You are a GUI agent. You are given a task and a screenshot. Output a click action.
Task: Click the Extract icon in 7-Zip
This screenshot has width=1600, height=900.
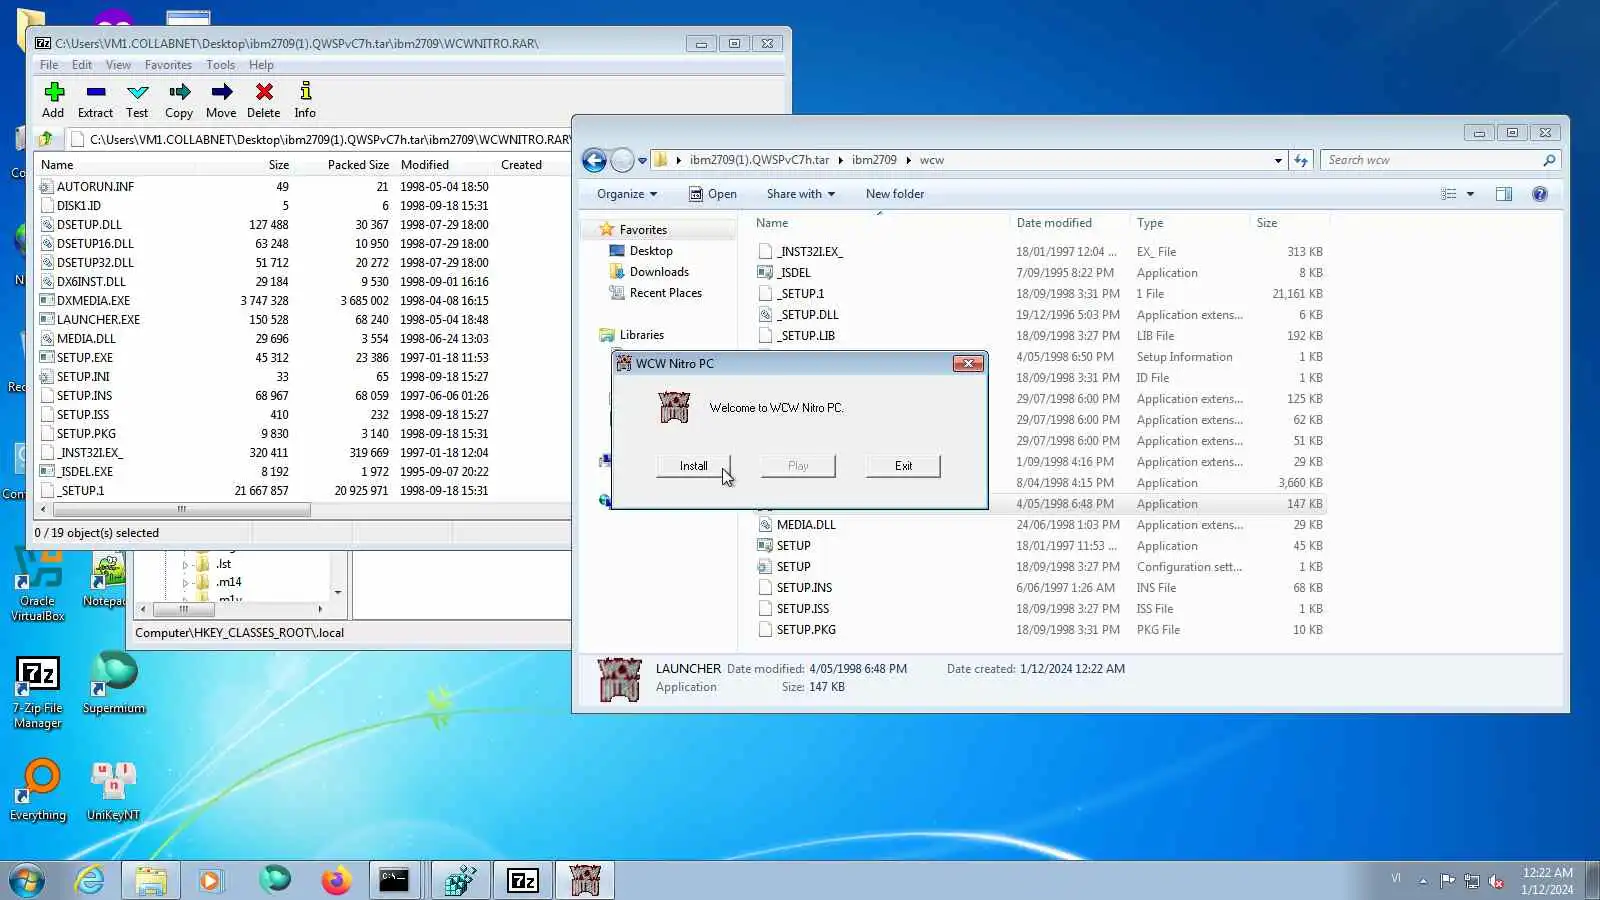coord(96,100)
